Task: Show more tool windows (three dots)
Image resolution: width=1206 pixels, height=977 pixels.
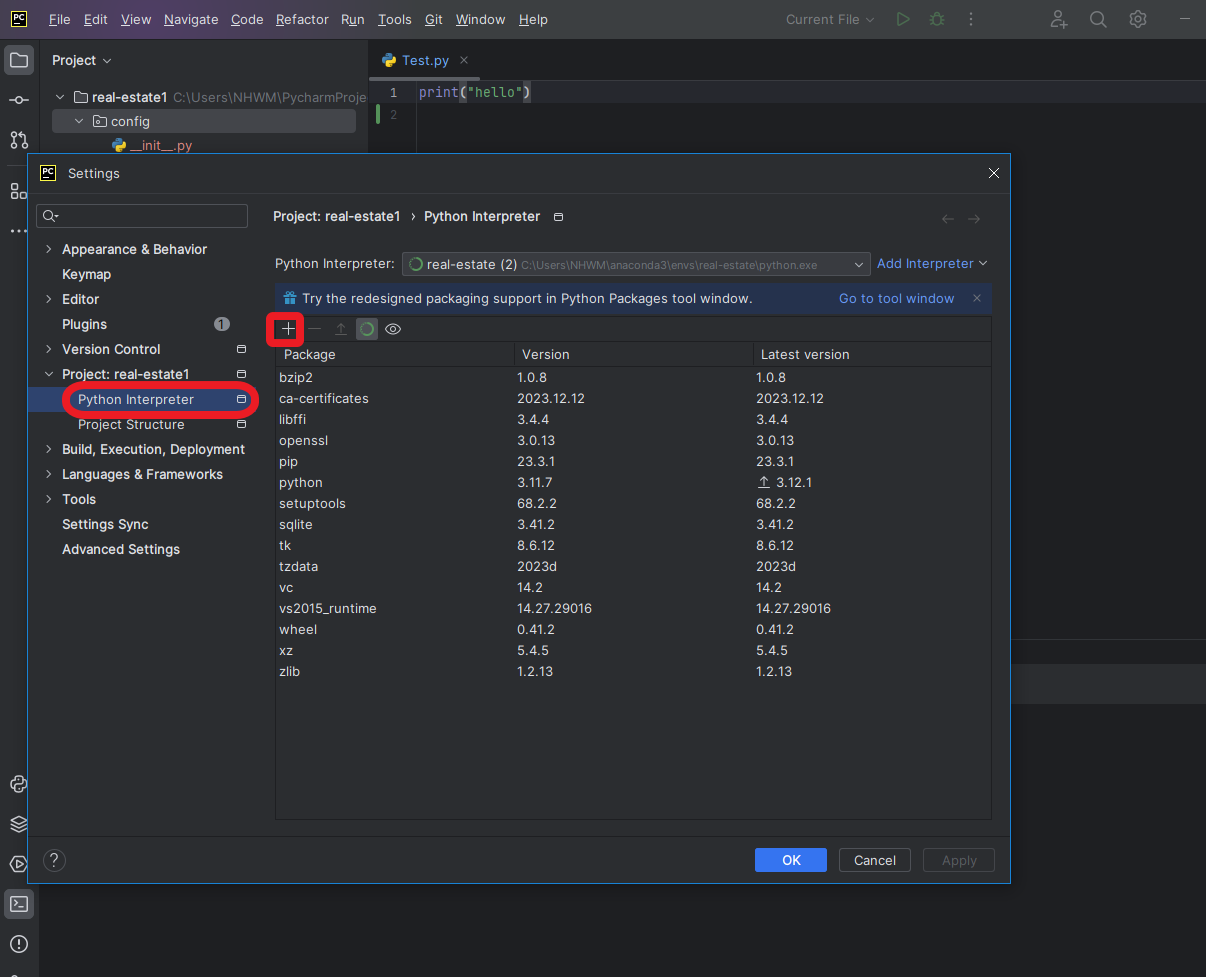Action: [x=17, y=231]
